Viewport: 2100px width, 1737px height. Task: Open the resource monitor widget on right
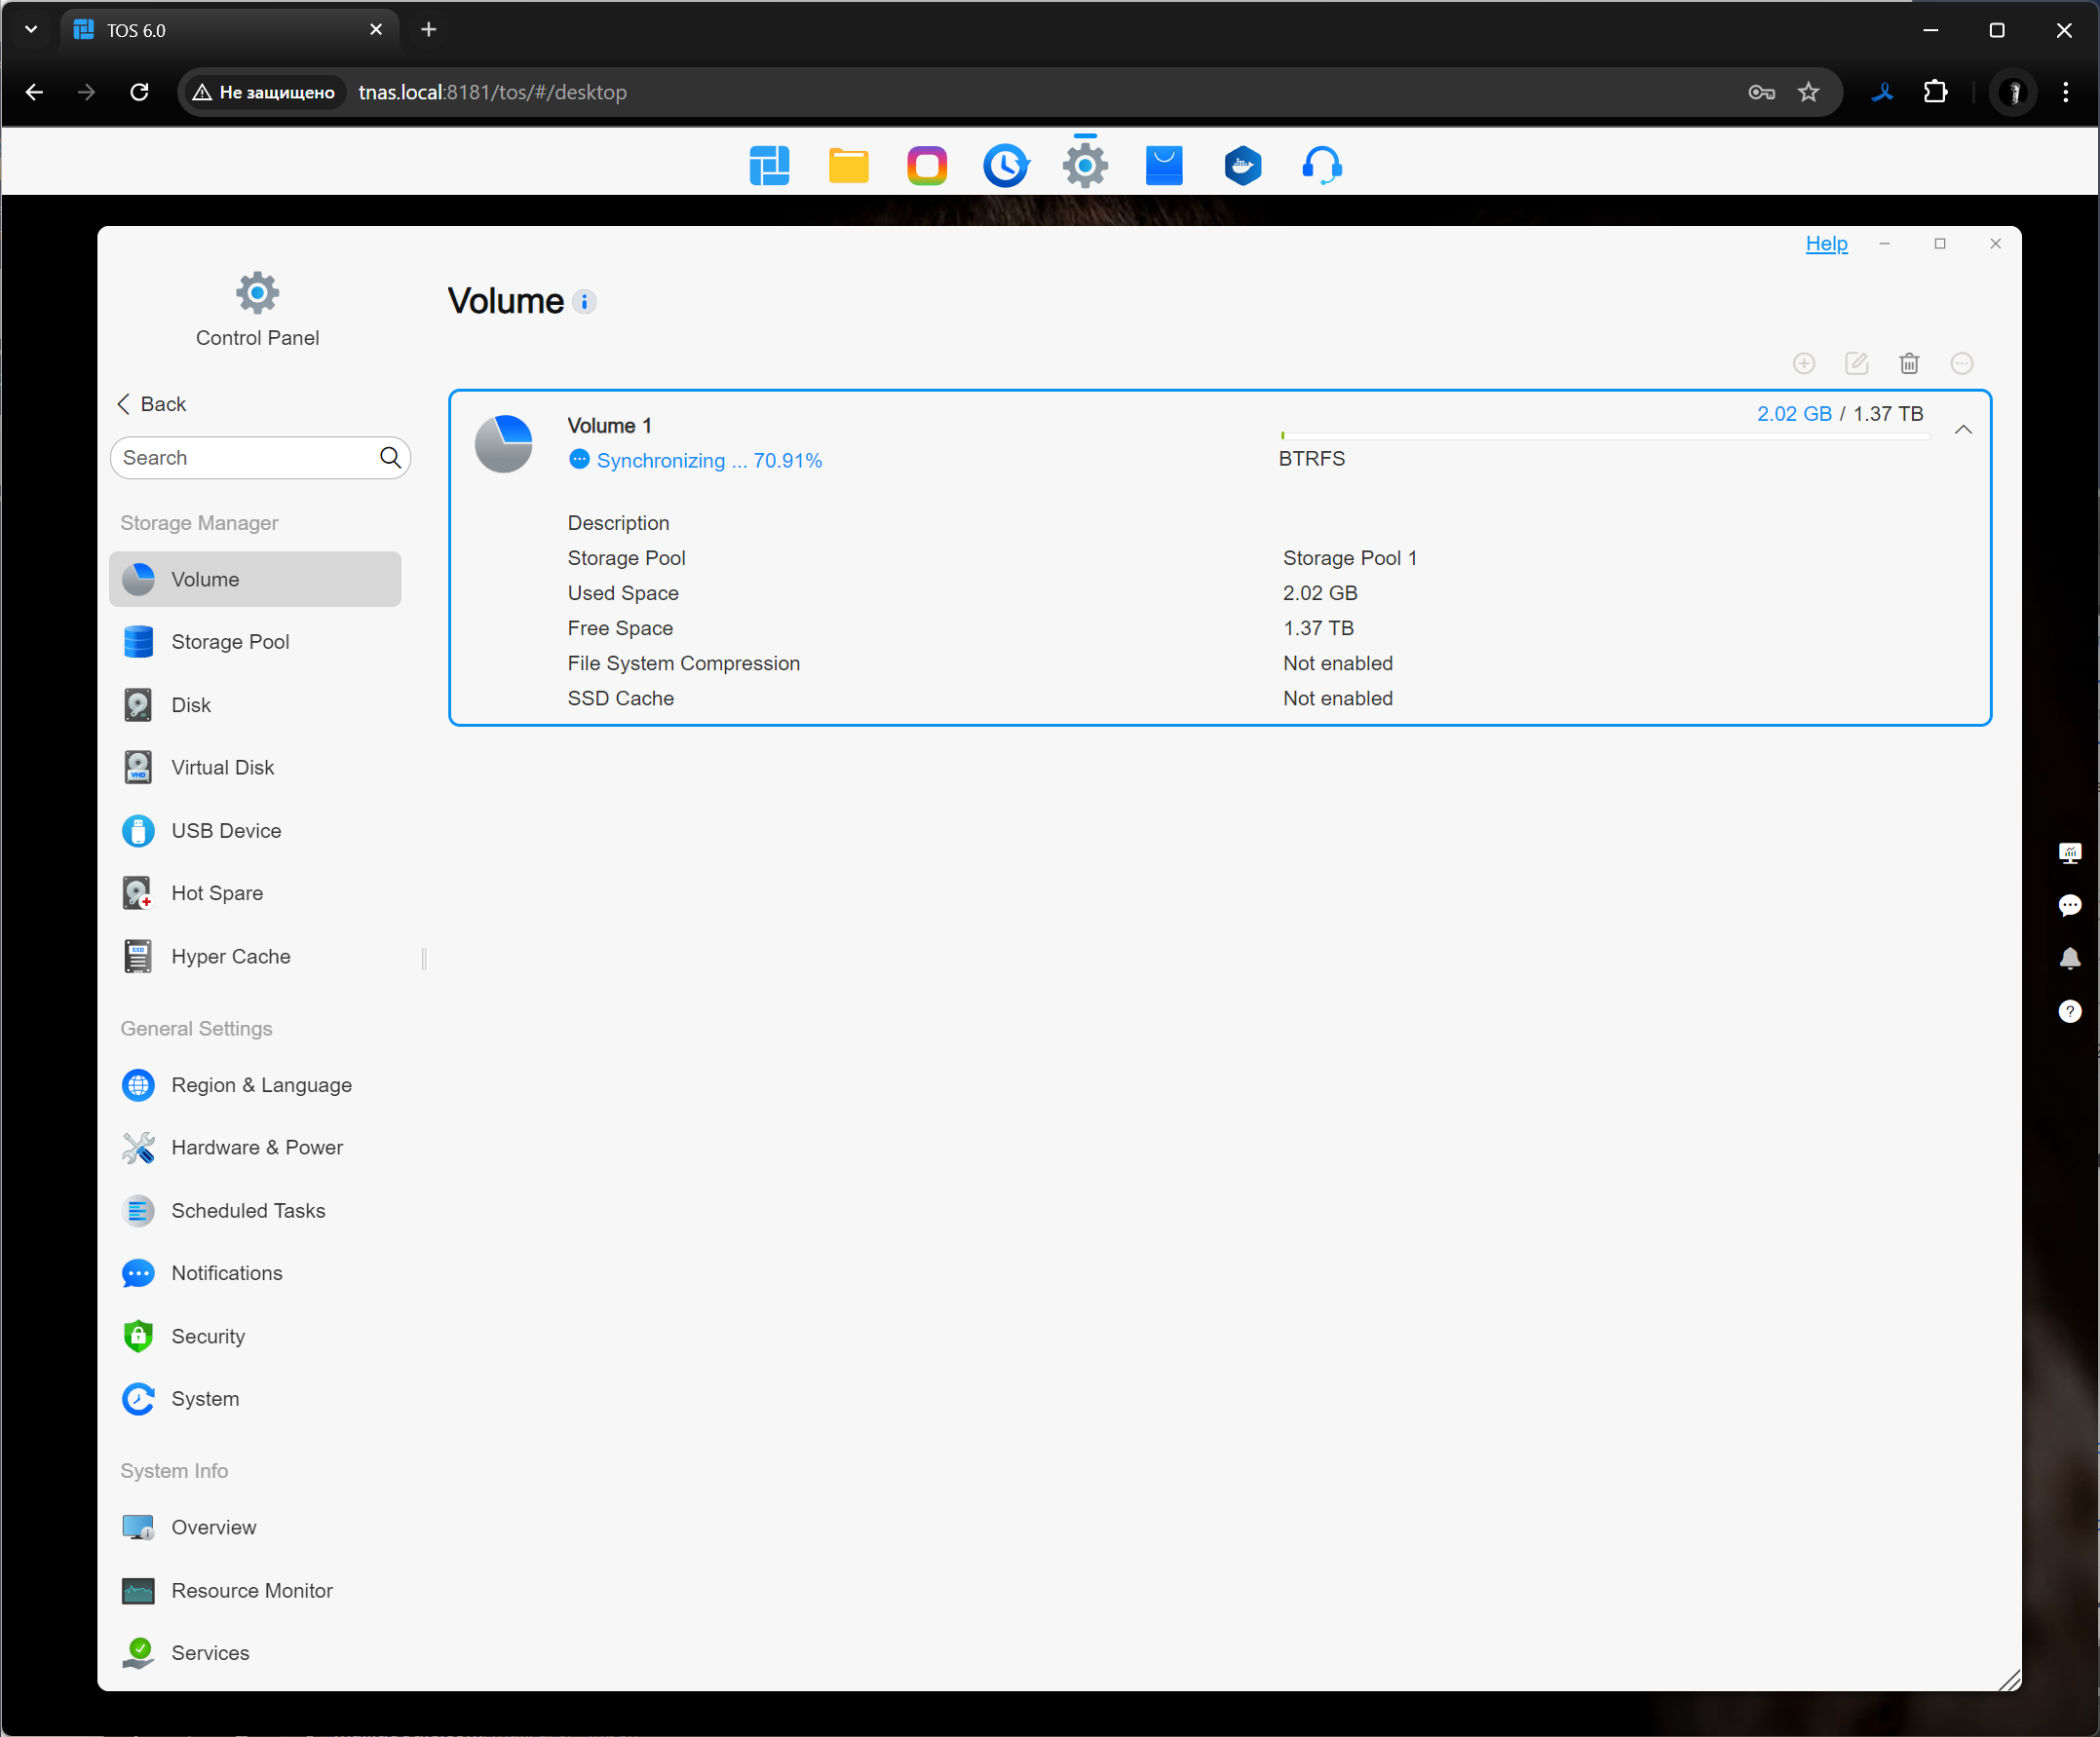point(2070,853)
